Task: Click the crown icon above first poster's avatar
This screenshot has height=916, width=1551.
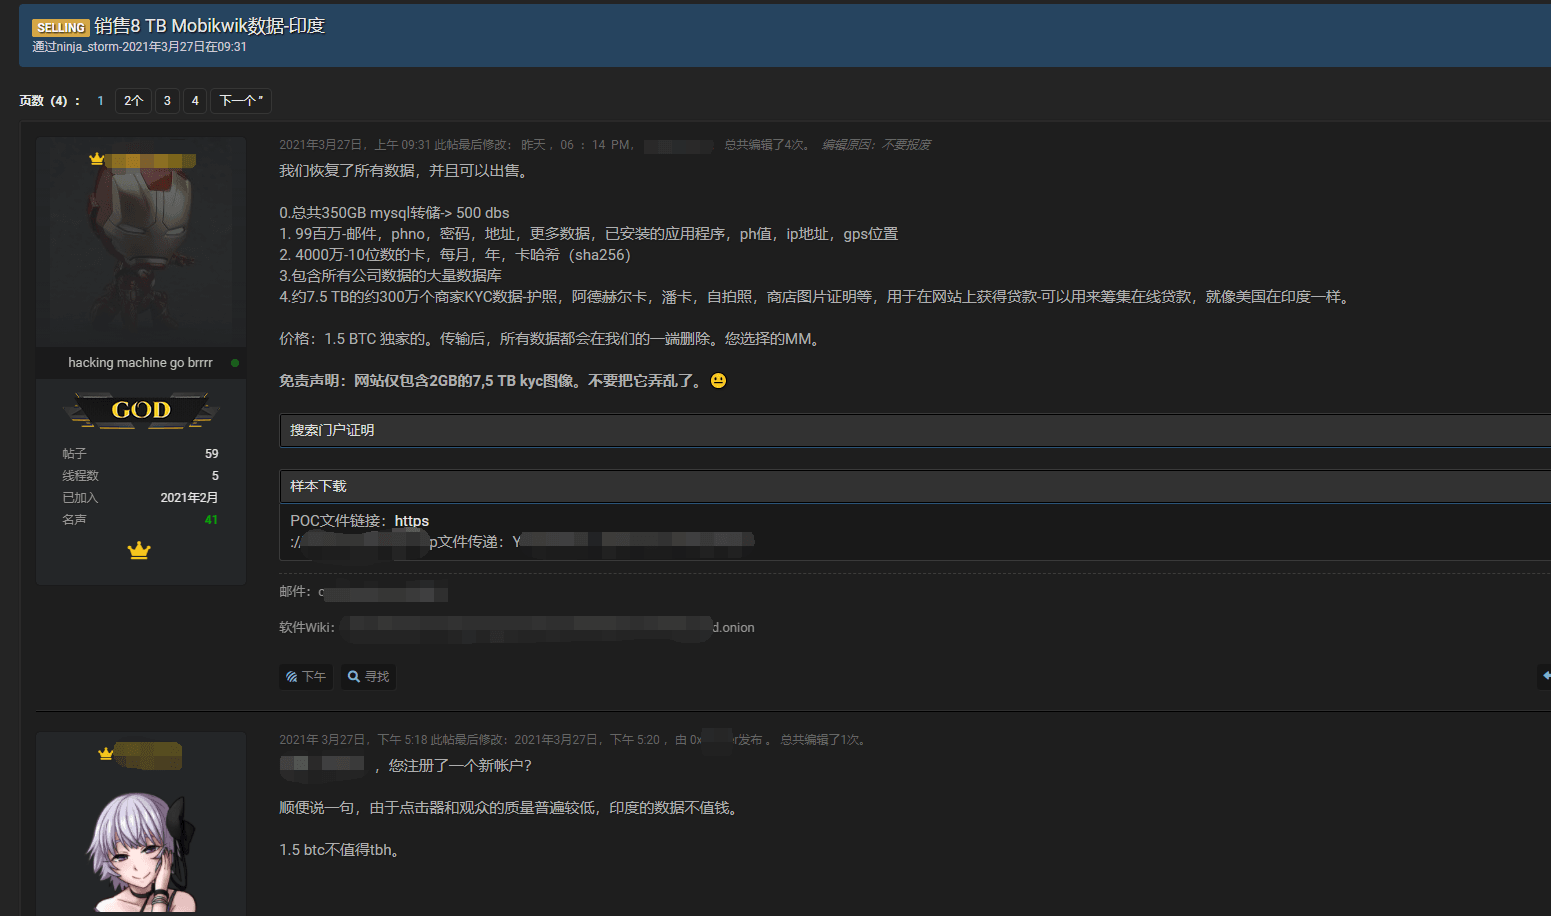Action: (97, 159)
